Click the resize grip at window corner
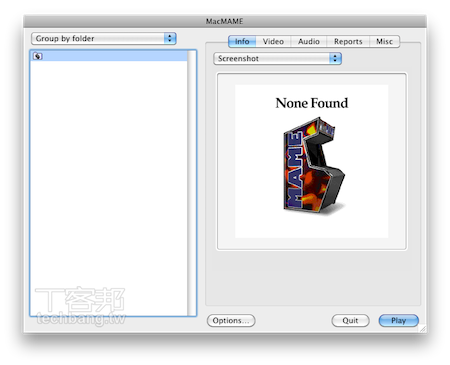The height and width of the screenshot is (365, 450). pos(423,329)
